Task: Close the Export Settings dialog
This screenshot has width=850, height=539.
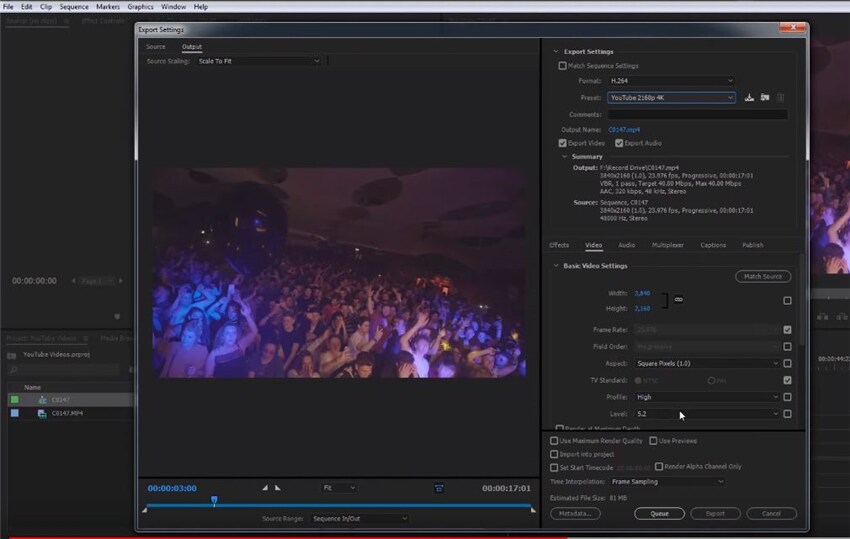Action: tap(793, 27)
